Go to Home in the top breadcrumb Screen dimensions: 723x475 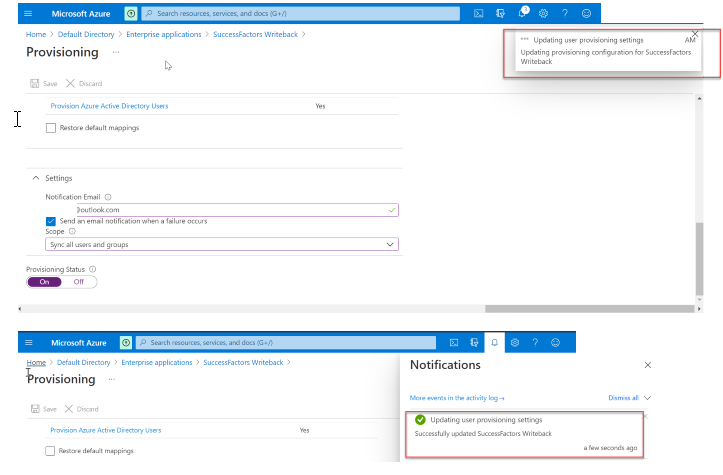click(36, 34)
